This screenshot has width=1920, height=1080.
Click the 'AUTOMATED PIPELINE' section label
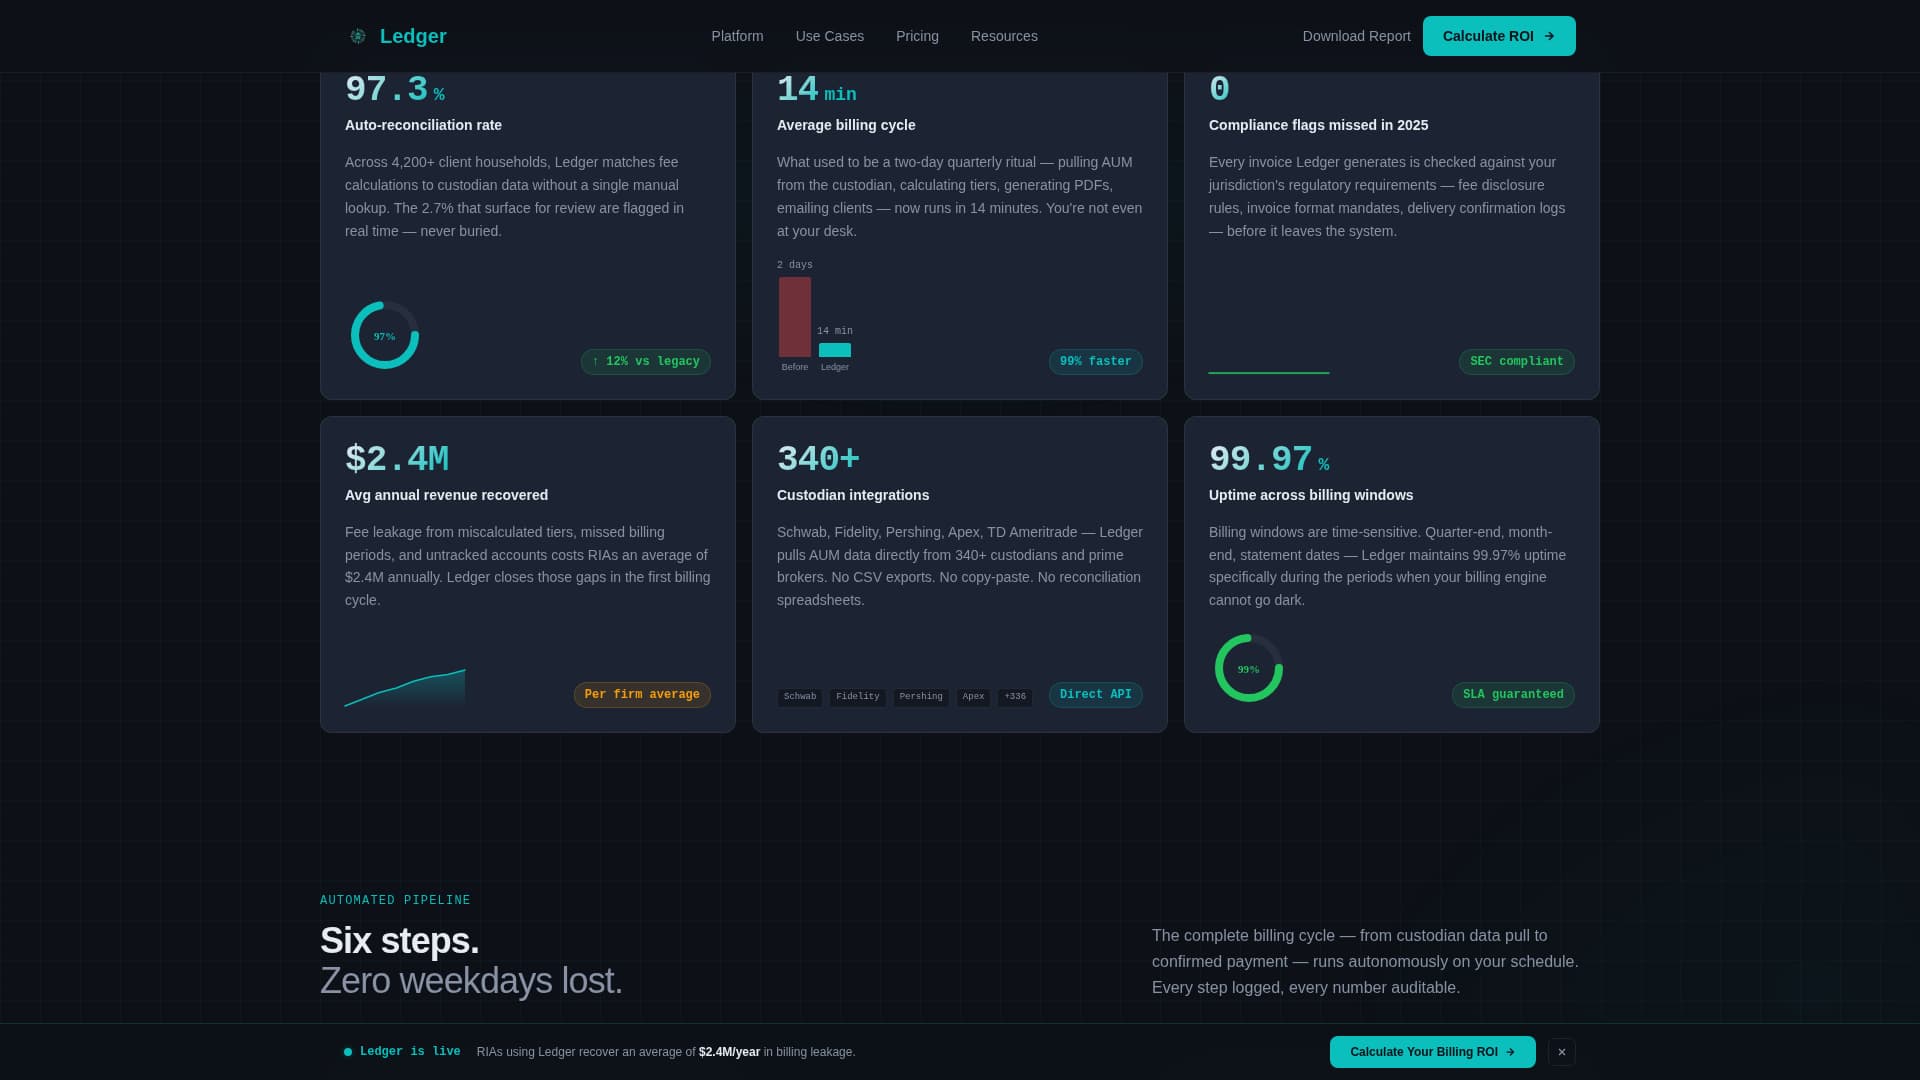pyautogui.click(x=395, y=900)
